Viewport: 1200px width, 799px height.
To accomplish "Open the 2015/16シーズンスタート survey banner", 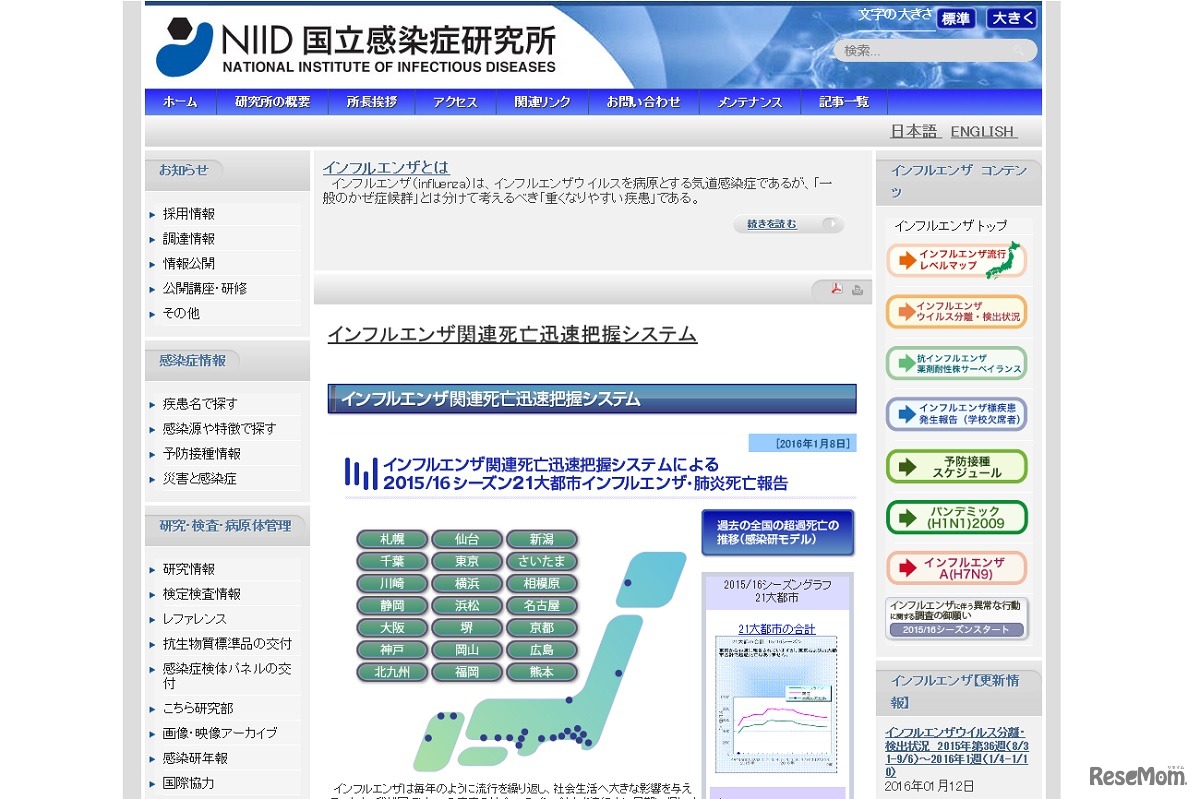I will [956, 619].
